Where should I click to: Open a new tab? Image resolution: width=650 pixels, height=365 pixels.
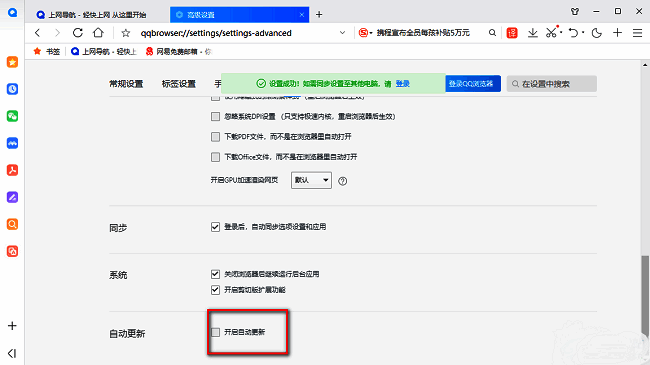tap(319, 15)
